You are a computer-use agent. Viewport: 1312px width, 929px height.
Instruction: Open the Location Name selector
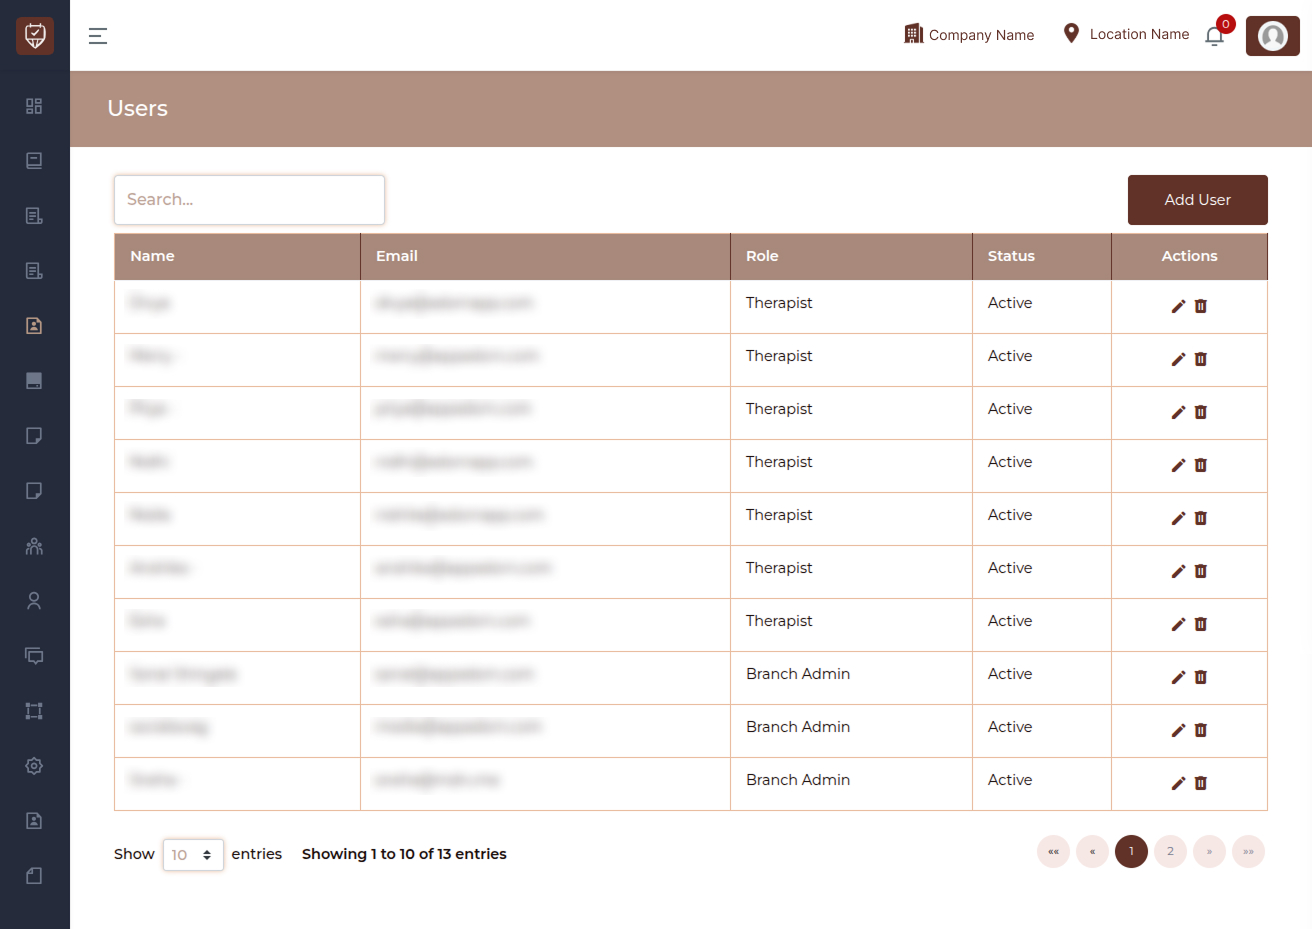point(1126,34)
